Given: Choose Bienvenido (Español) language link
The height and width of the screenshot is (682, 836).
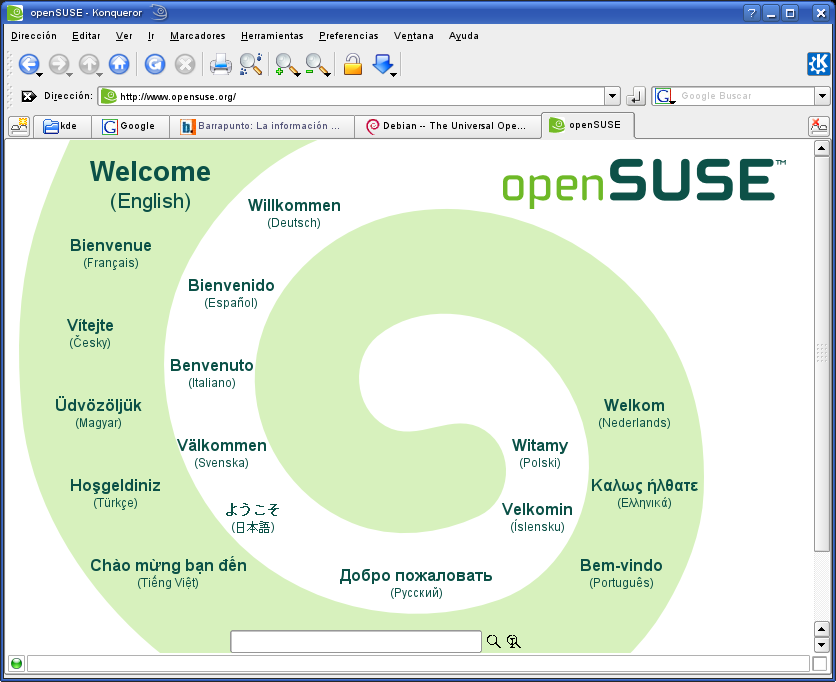Looking at the screenshot, I should click(231, 293).
